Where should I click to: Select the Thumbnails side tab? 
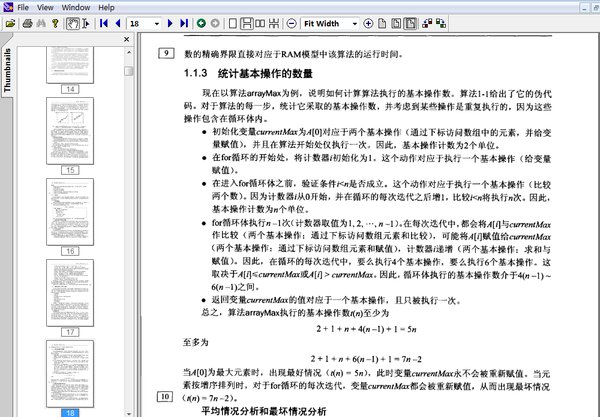(x=7, y=70)
